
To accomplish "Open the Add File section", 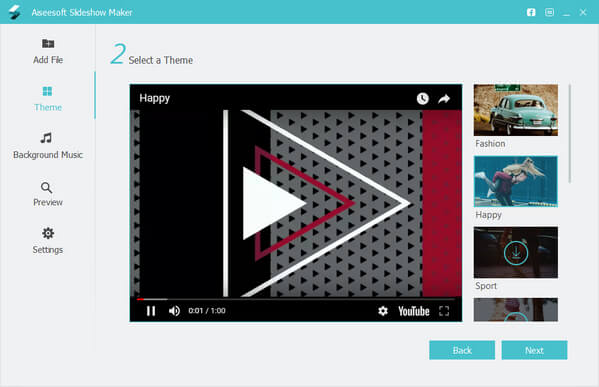I will tap(48, 51).
